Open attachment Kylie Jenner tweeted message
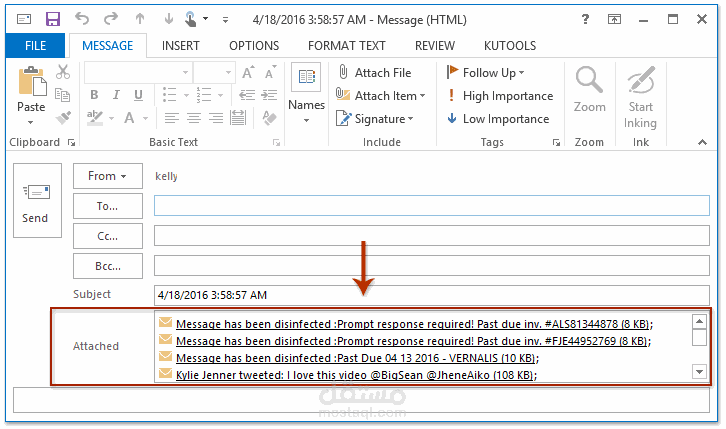This screenshot has height=429, width=726. 356,375
